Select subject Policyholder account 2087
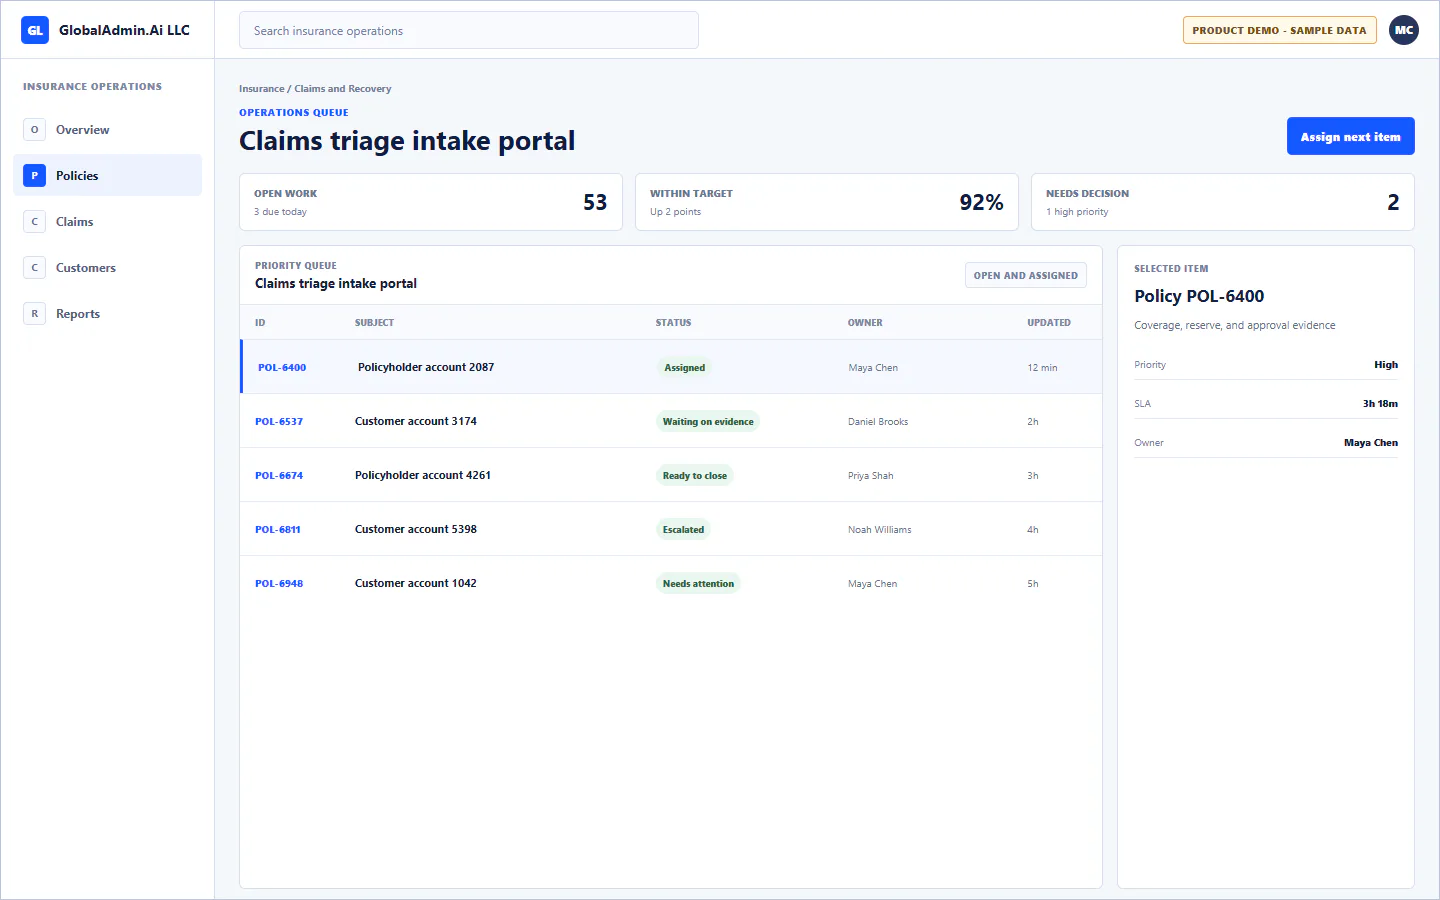Screen dimensions: 1440x900 coord(426,367)
